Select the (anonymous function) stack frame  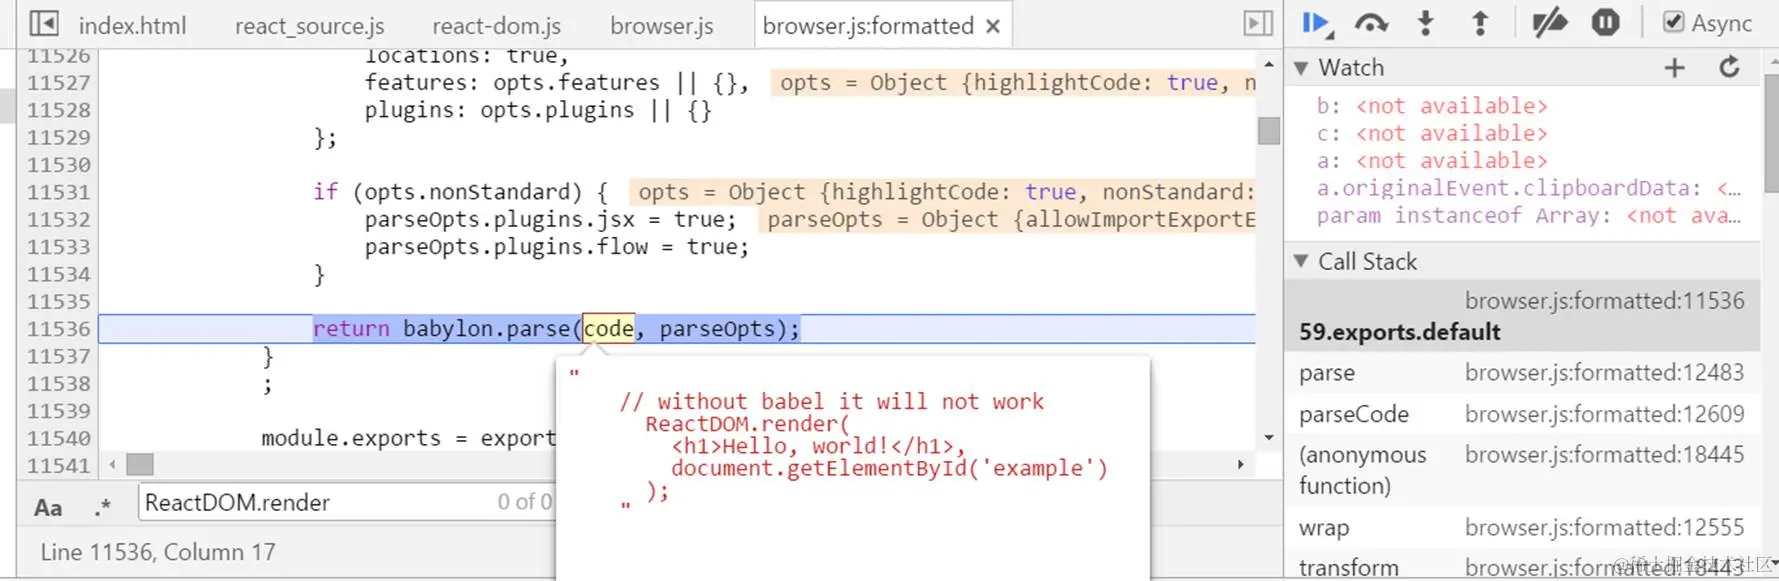1522,470
